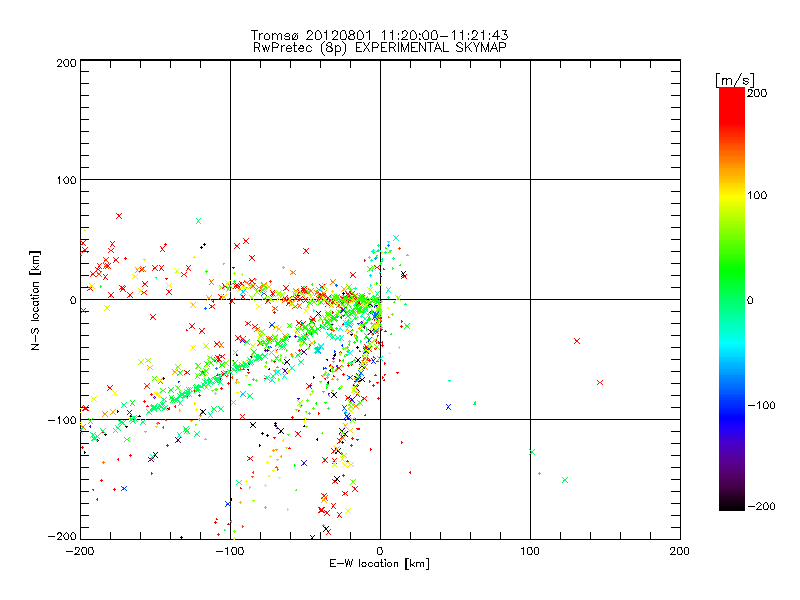Select the RwPretec EXPERIMENTAL SKYMAP subtitle
The width and height of the screenshot is (800, 600).
tap(379, 47)
